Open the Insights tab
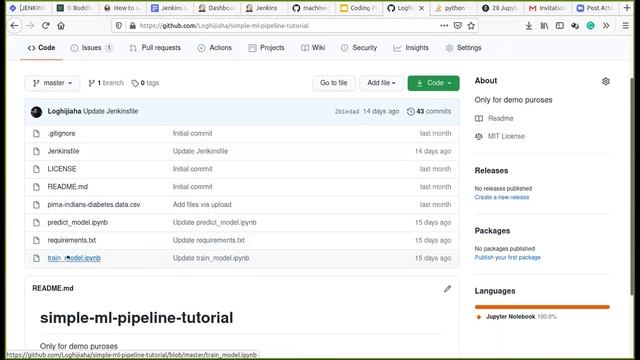This screenshot has height=360, width=640. pyautogui.click(x=411, y=48)
